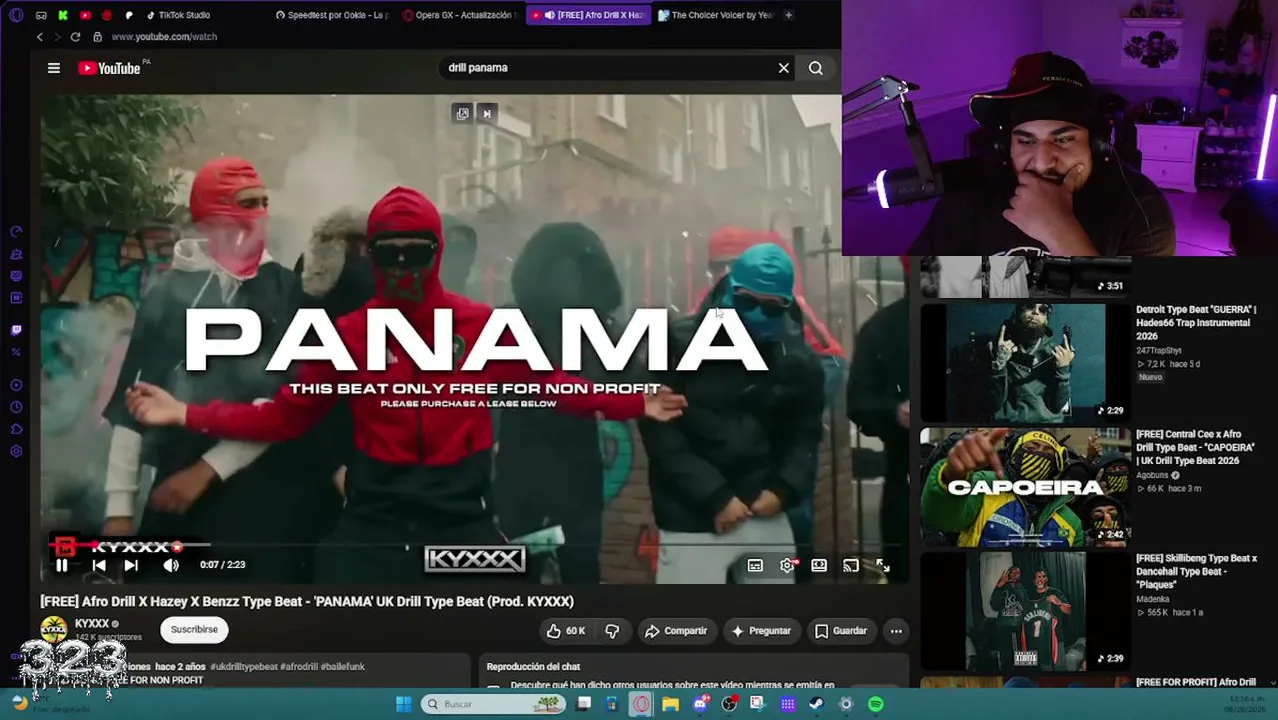Click the #ukdrilltypebeat hashtag
This screenshot has width=1278, height=720.
[x=244, y=667]
